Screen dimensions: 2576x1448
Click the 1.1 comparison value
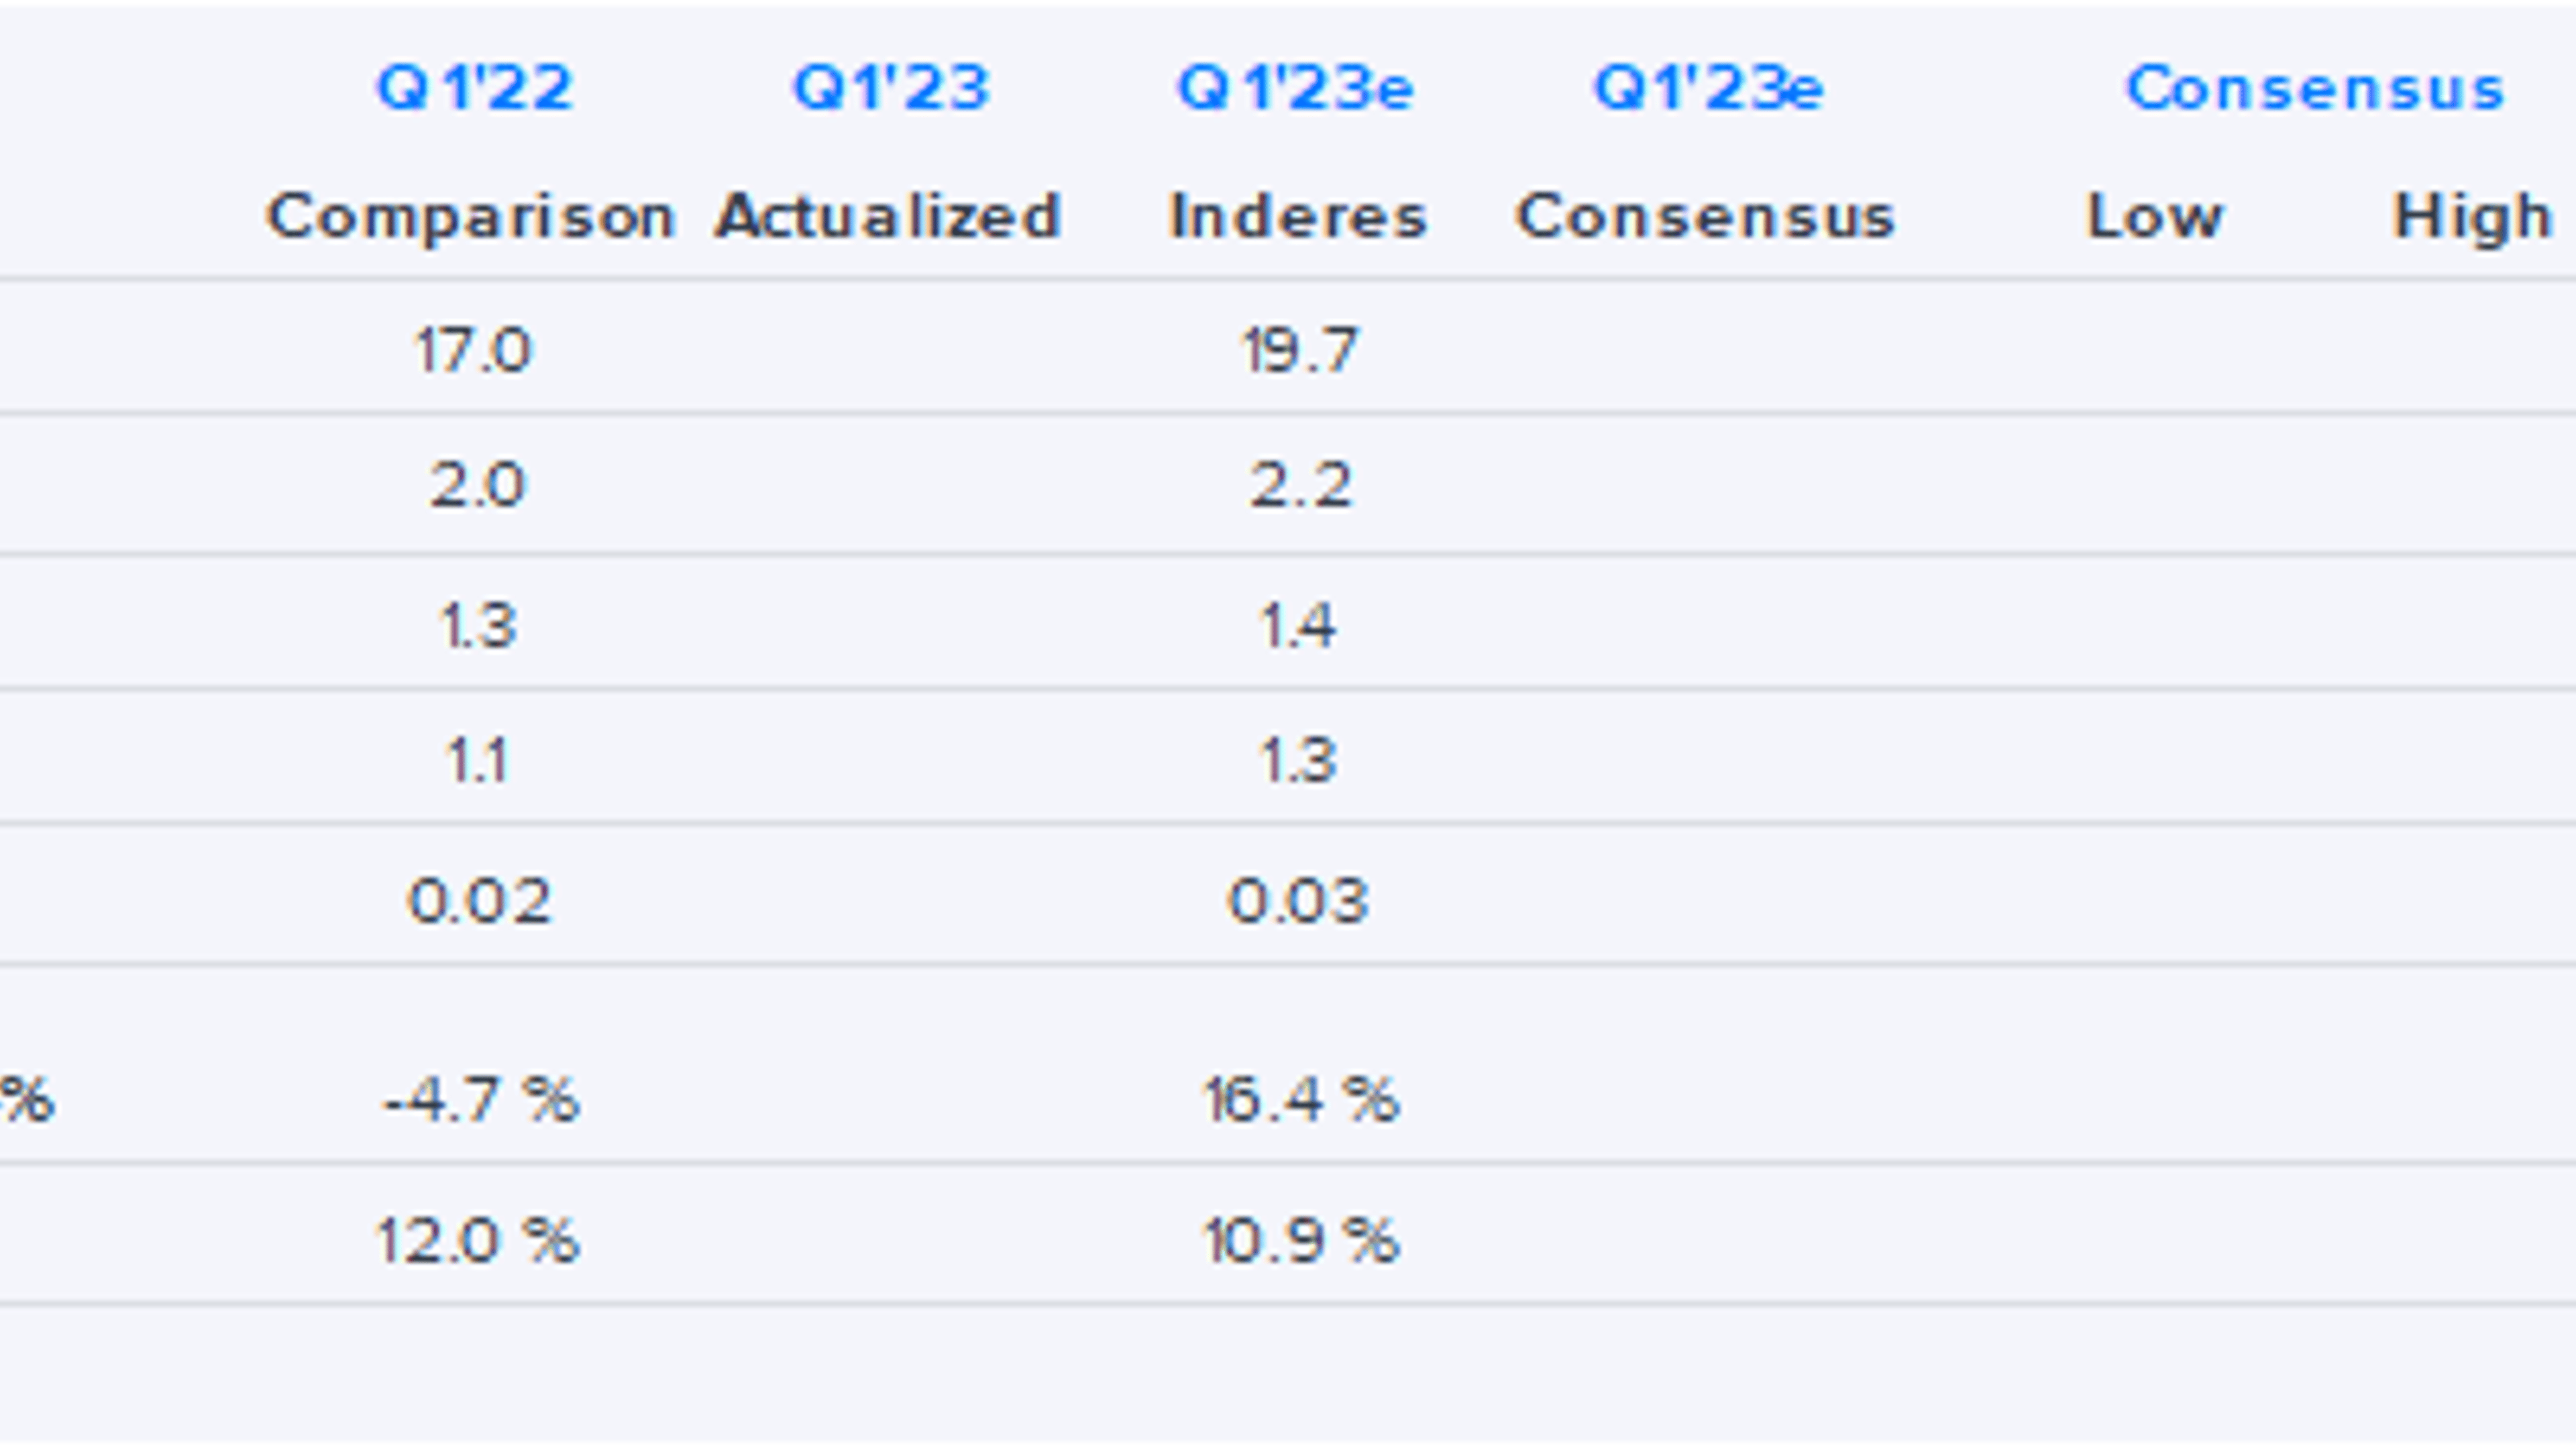tap(477, 760)
